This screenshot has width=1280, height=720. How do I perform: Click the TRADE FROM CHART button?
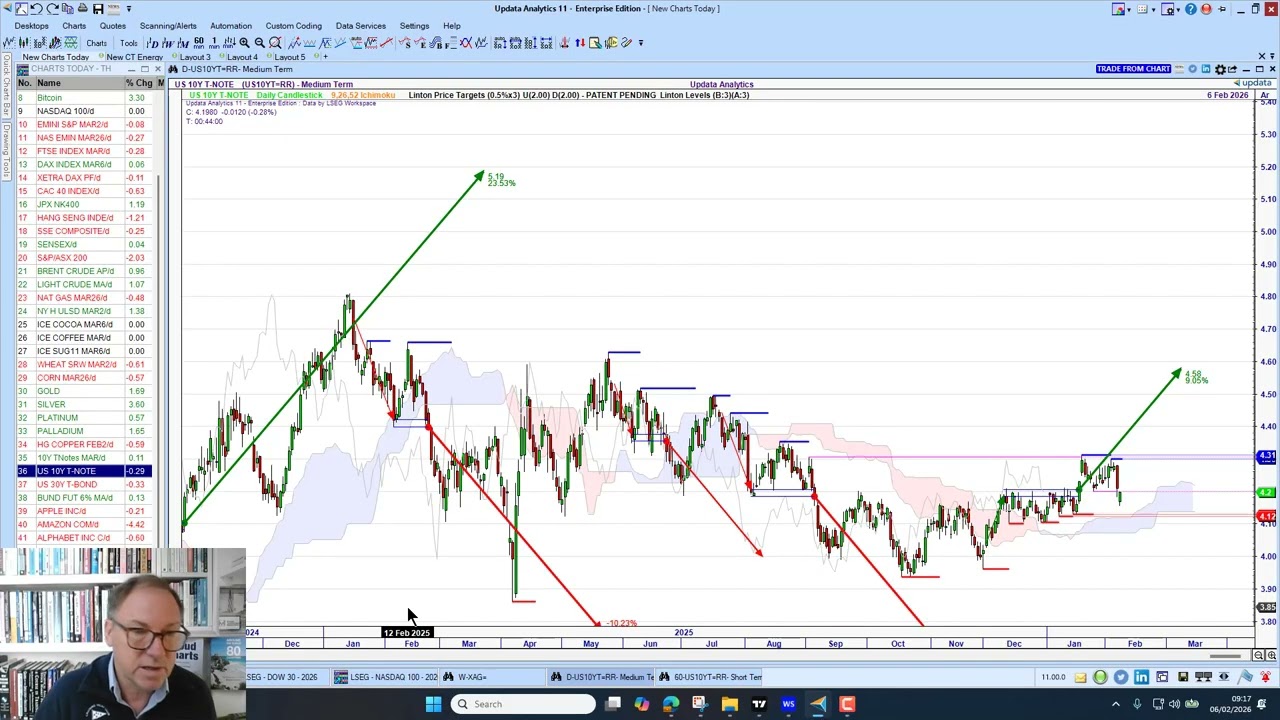(x=1133, y=69)
